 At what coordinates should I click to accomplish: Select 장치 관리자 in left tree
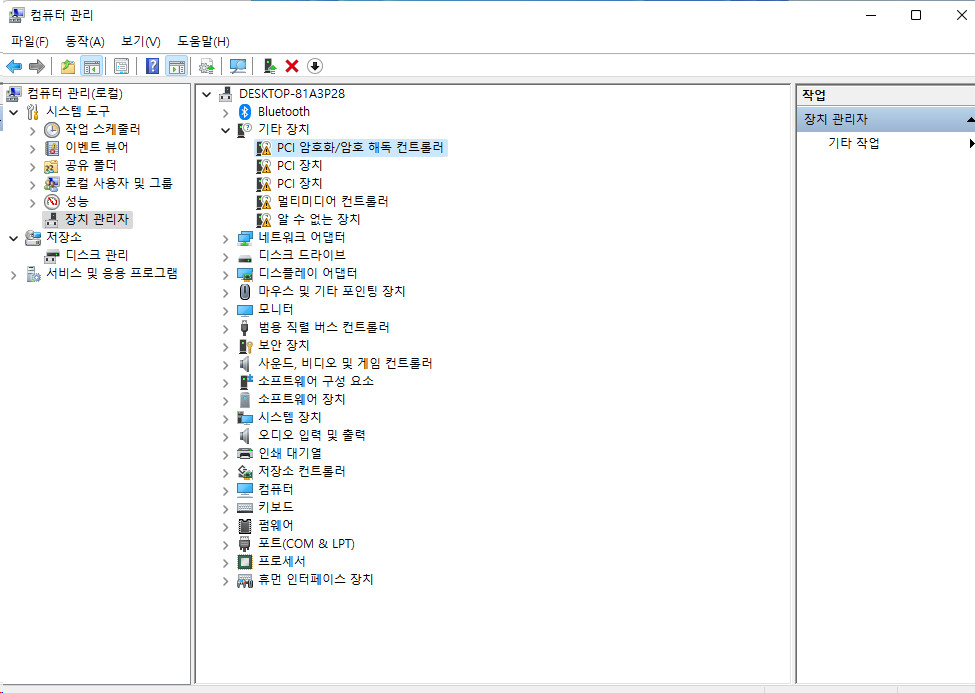point(96,219)
